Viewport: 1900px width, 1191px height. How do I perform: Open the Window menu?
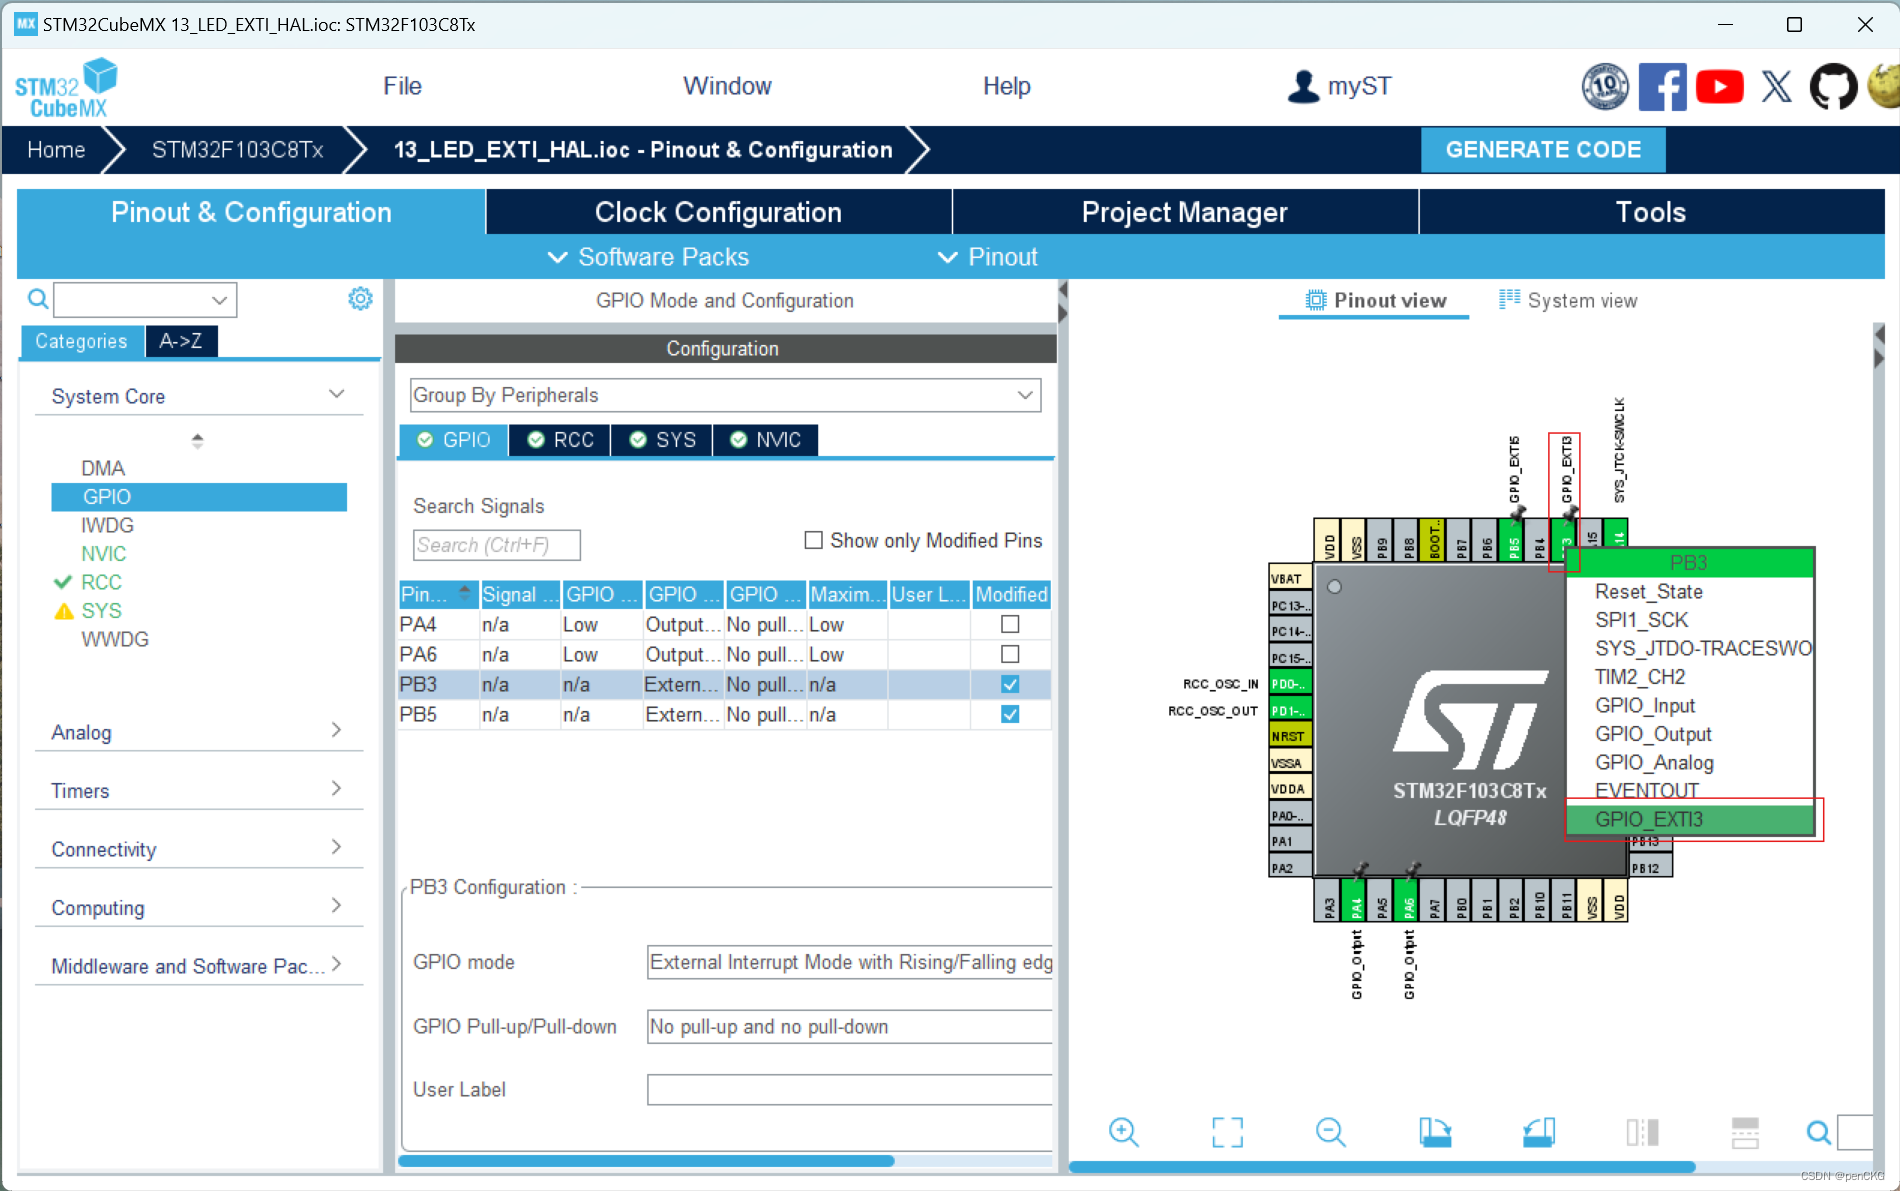click(727, 86)
